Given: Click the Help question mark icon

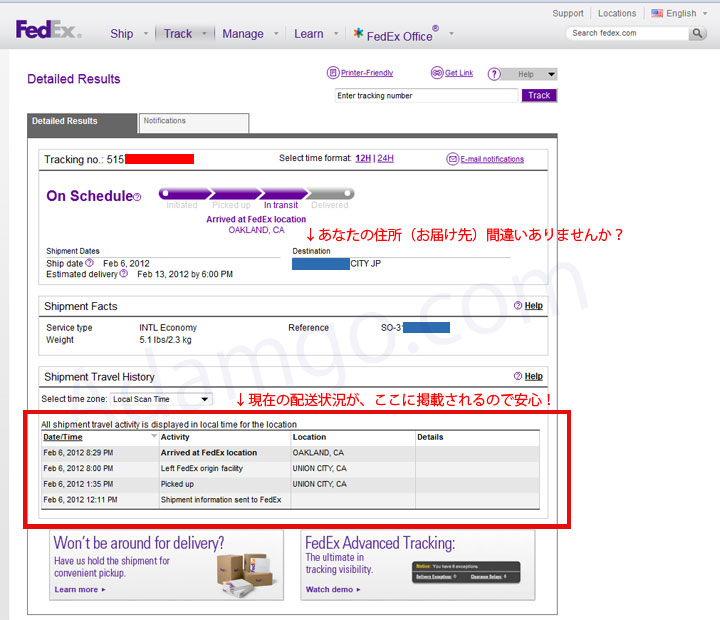Looking at the screenshot, I should 494,74.
